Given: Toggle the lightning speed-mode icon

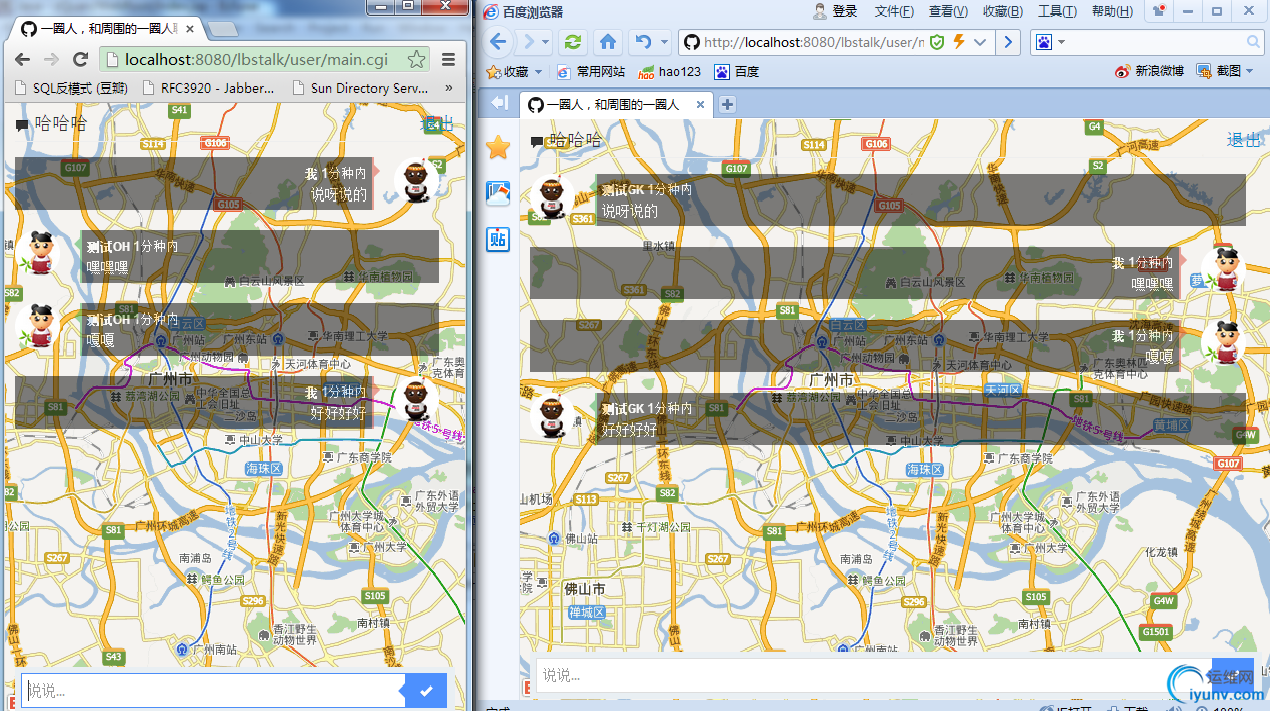Looking at the screenshot, I should pos(959,42).
